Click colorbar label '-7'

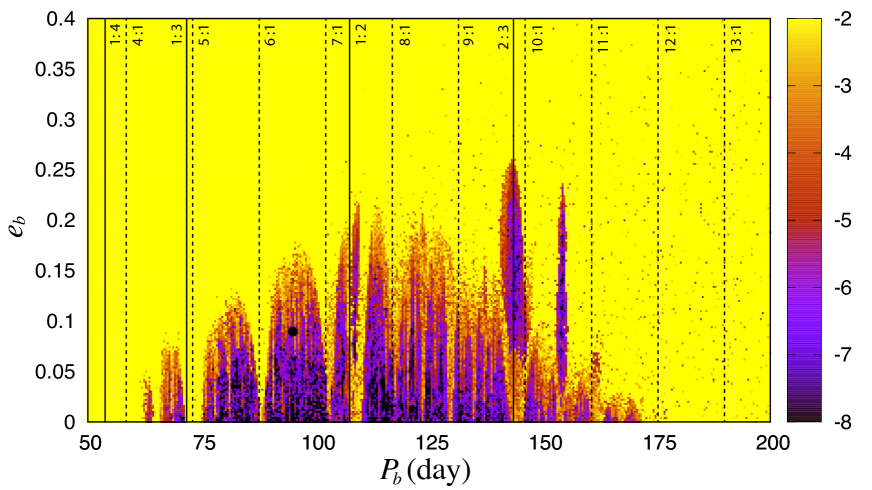click(843, 355)
